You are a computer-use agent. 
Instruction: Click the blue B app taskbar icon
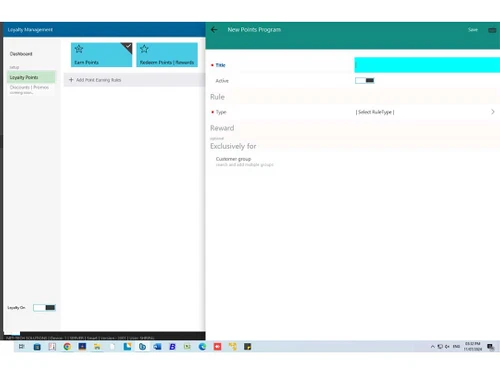[172, 347]
